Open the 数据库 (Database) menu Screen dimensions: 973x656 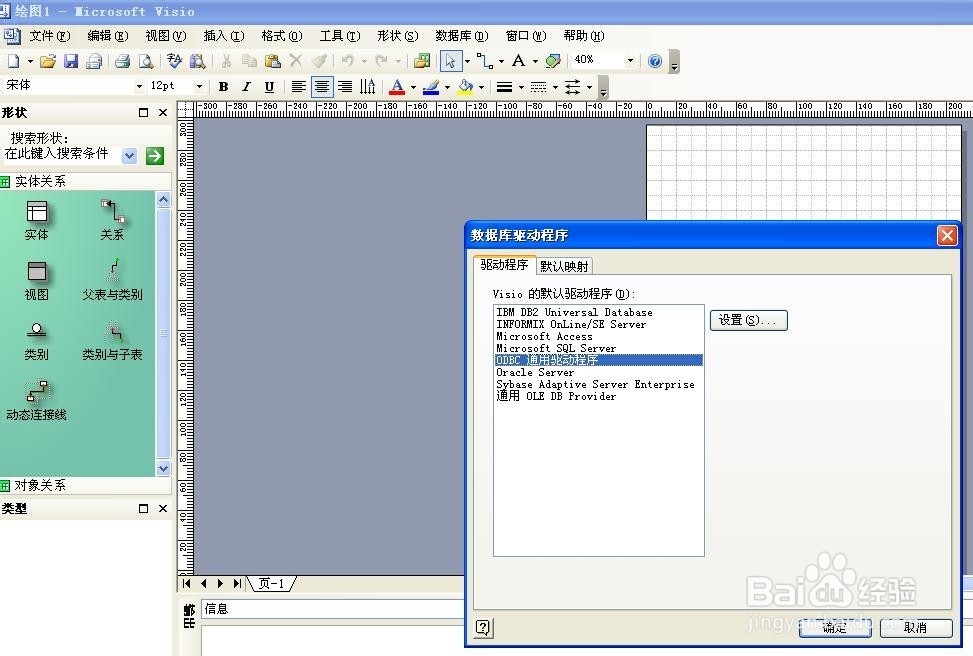pos(462,35)
